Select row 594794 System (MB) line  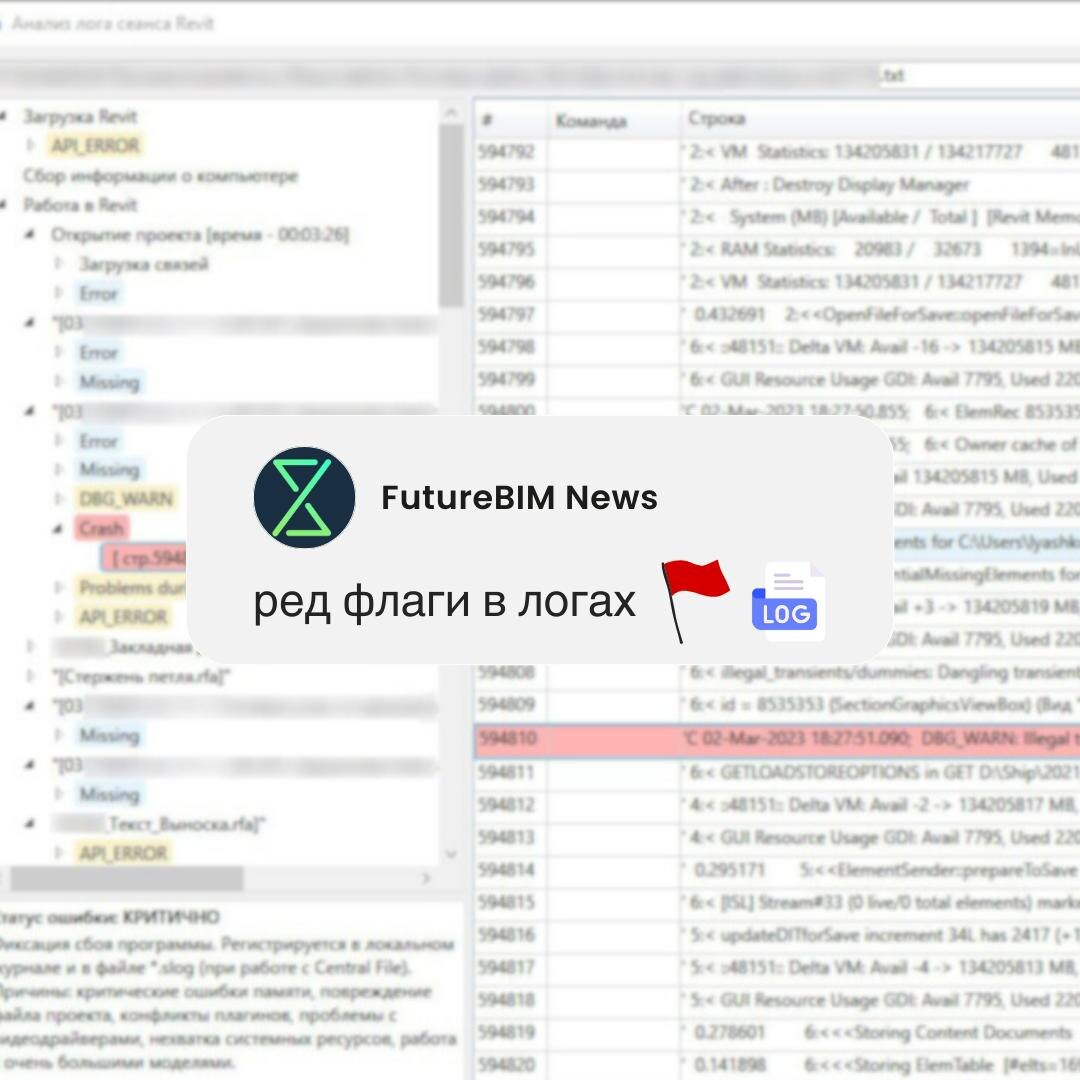[777, 217]
